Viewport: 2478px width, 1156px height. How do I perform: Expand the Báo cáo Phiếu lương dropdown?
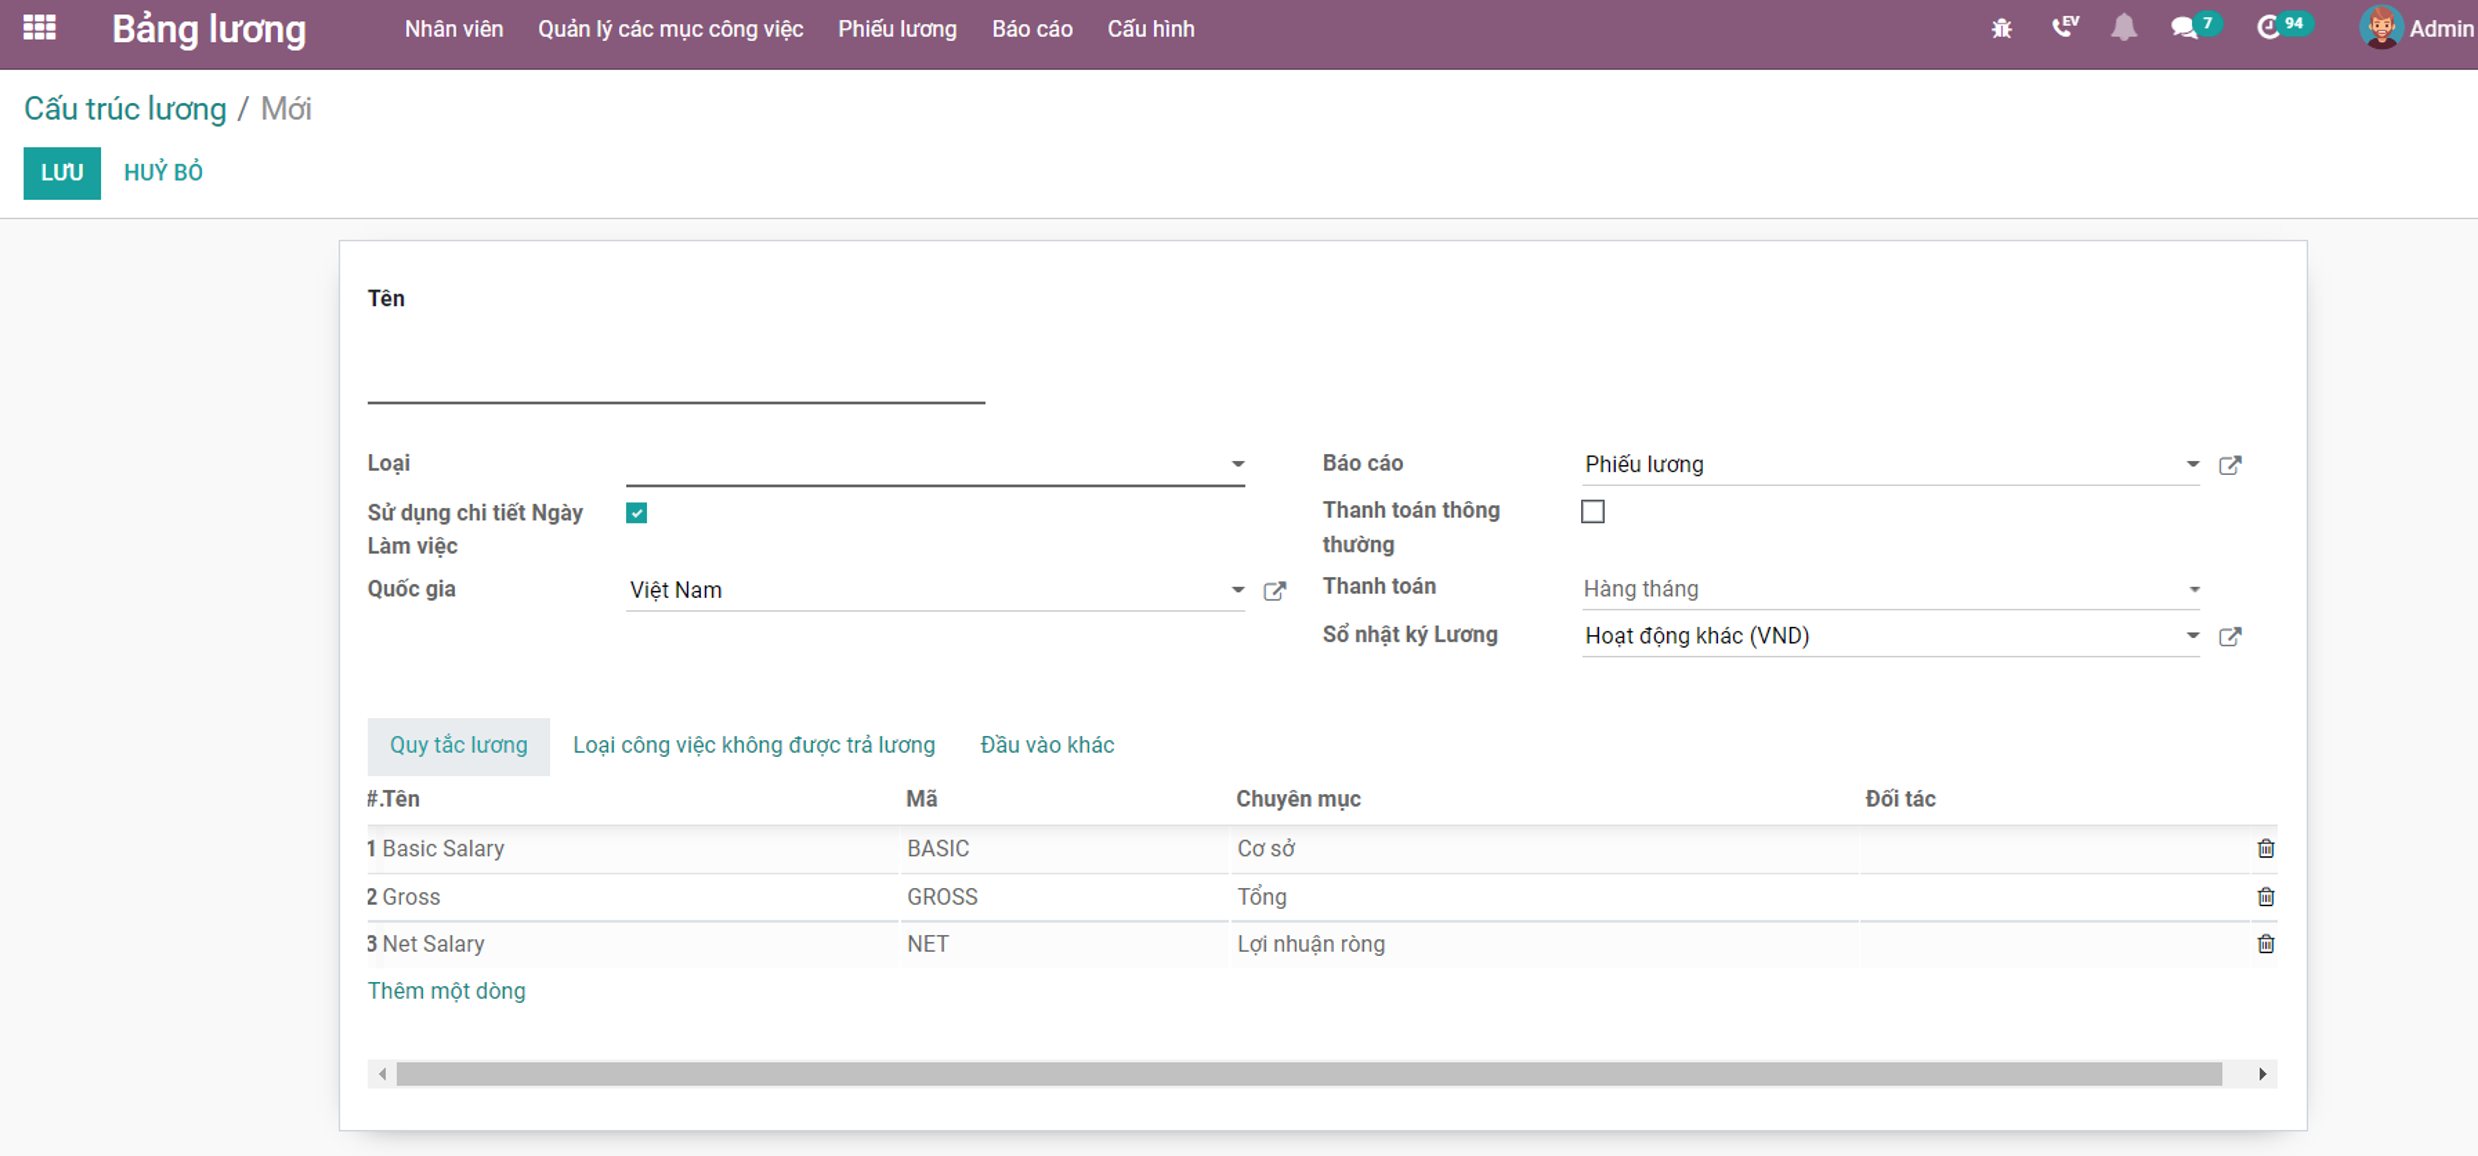tap(2192, 464)
